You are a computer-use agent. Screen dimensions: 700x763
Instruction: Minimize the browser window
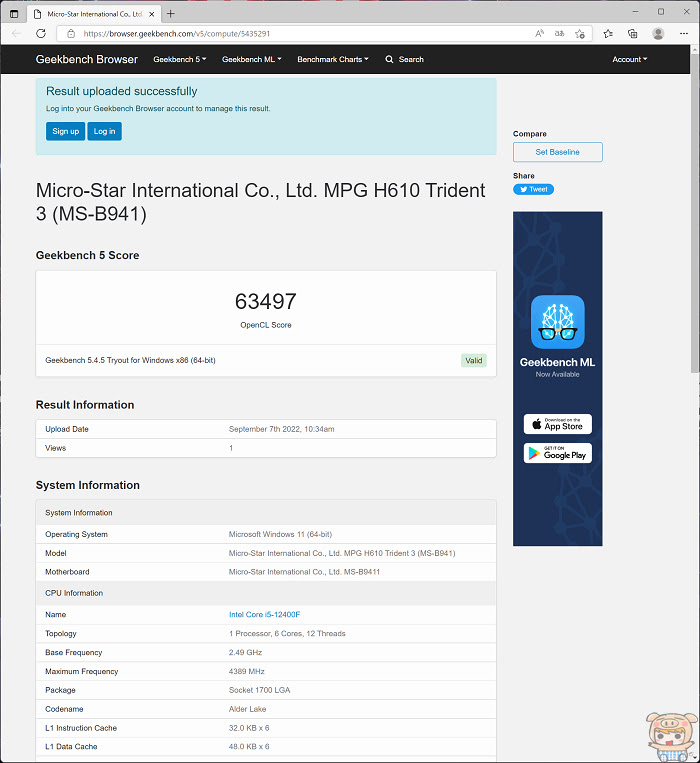[635, 12]
